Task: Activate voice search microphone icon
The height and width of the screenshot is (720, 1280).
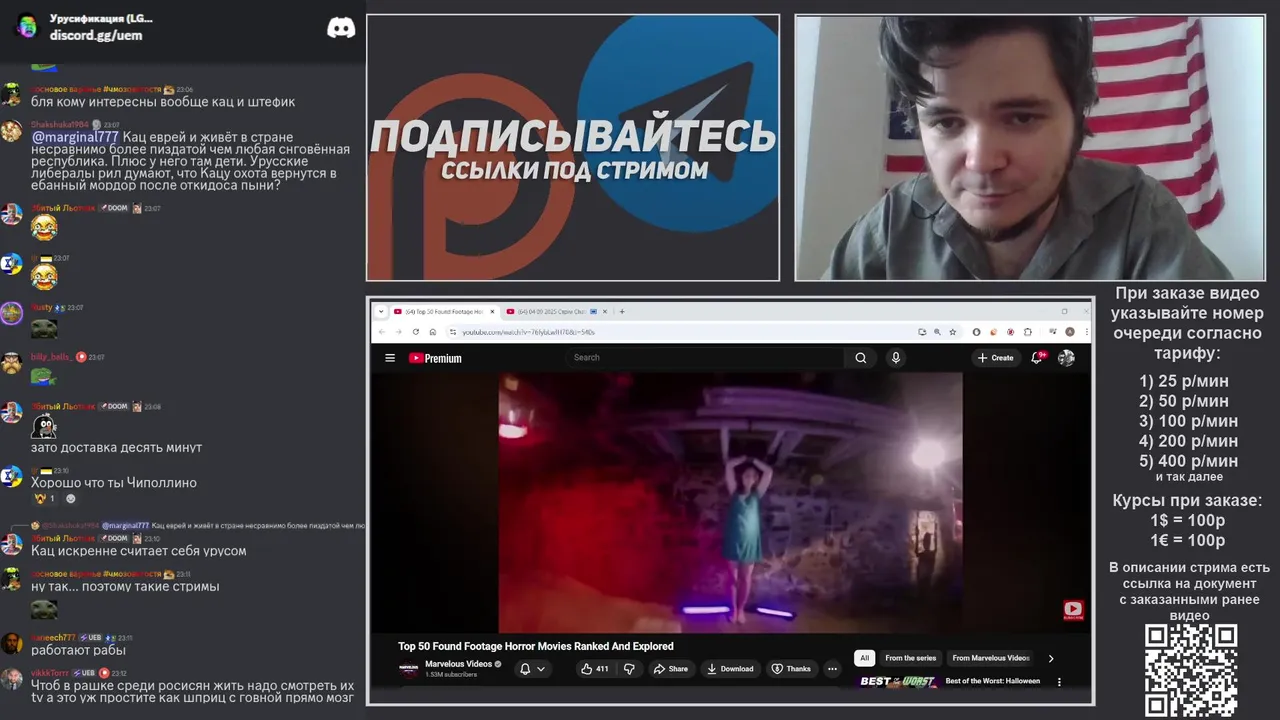Action: pyautogui.click(x=895, y=358)
